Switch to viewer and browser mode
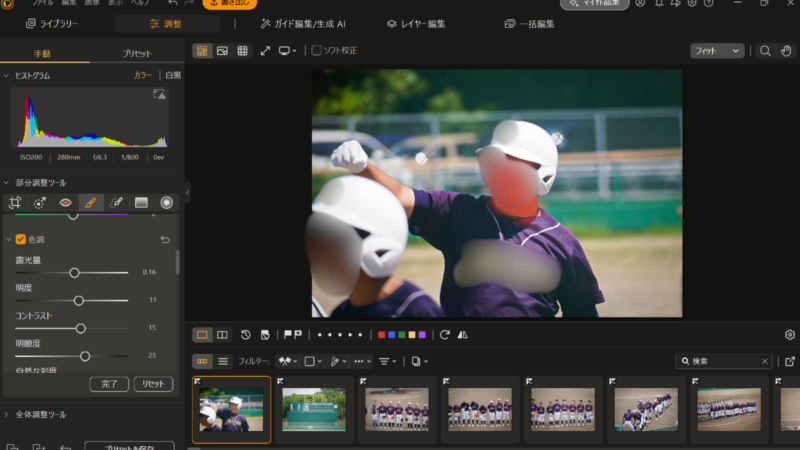The width and height of the screenshot is (800, 450). [x=202, y=51]
